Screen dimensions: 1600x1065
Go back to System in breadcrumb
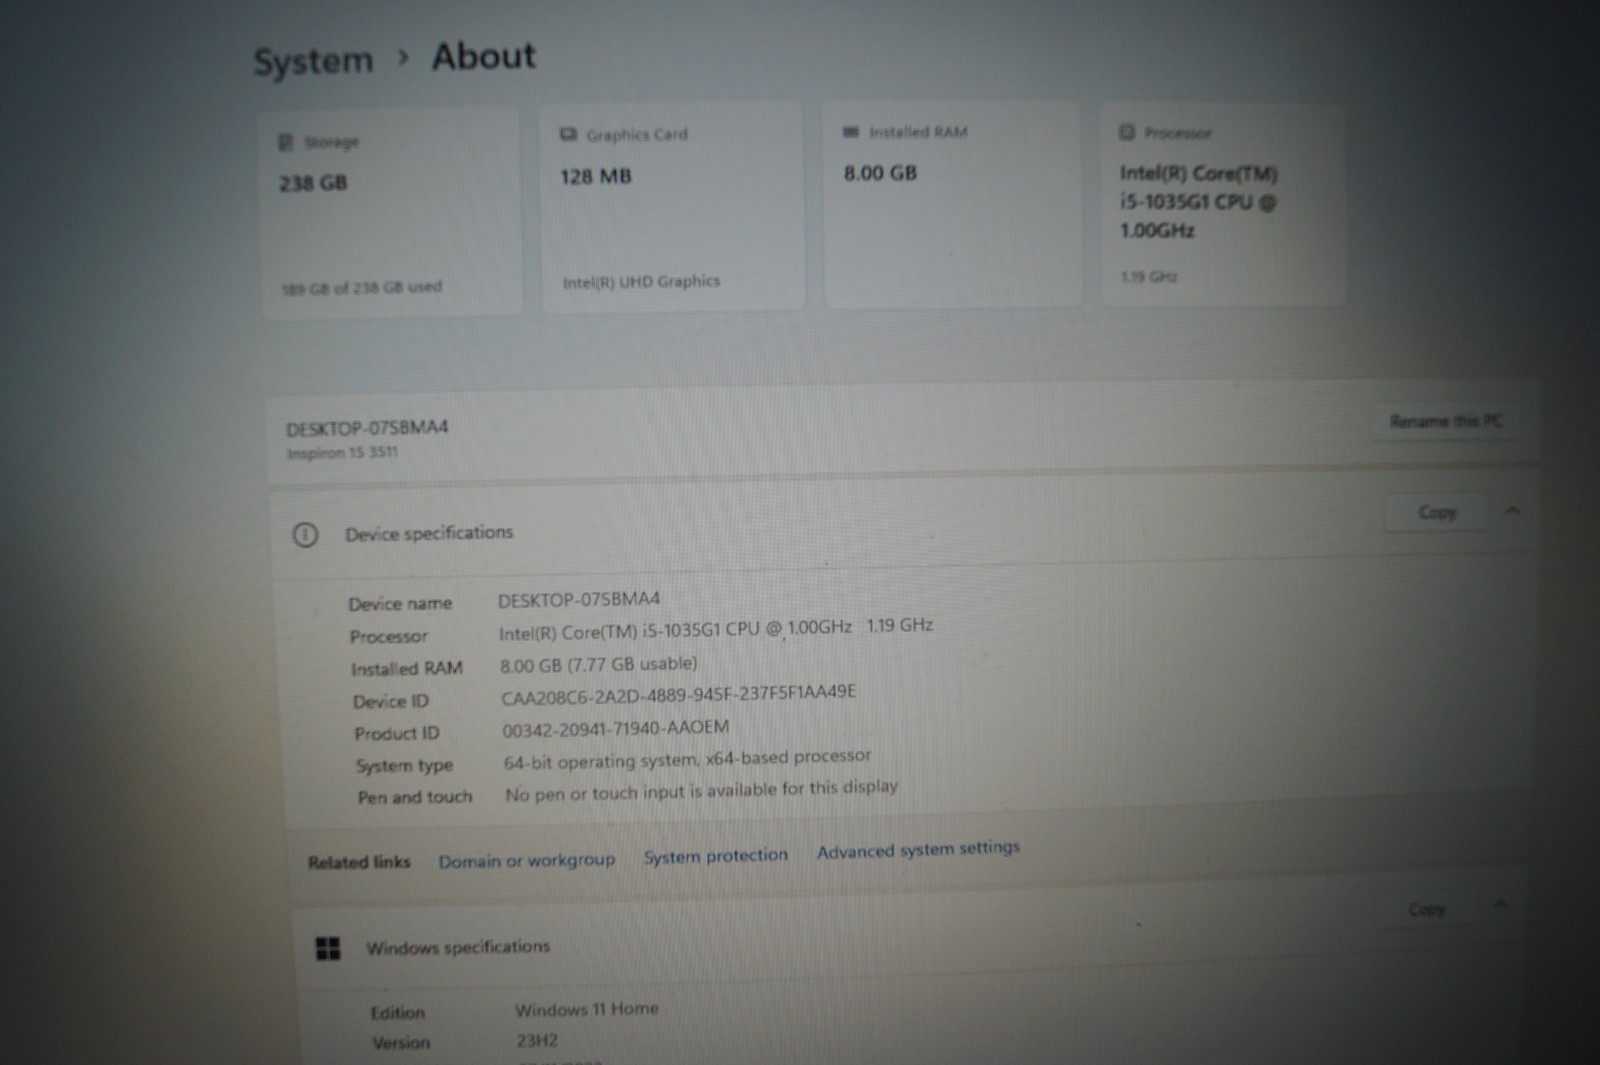(x=313, y=61)
